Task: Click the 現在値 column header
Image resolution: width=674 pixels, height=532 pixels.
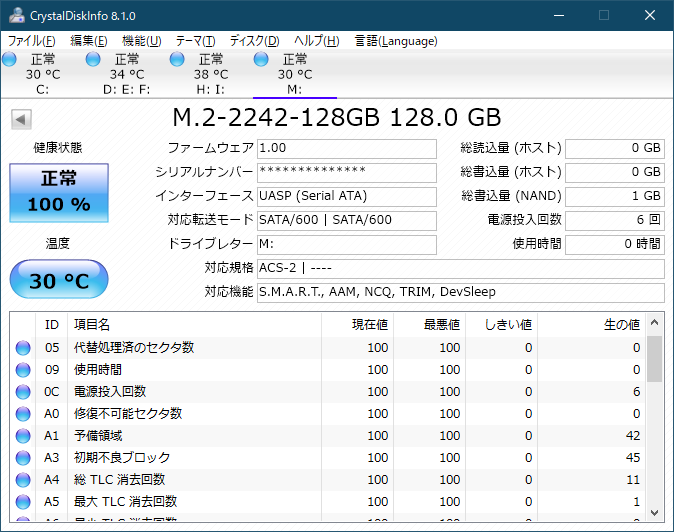Action: coord(357,324)
